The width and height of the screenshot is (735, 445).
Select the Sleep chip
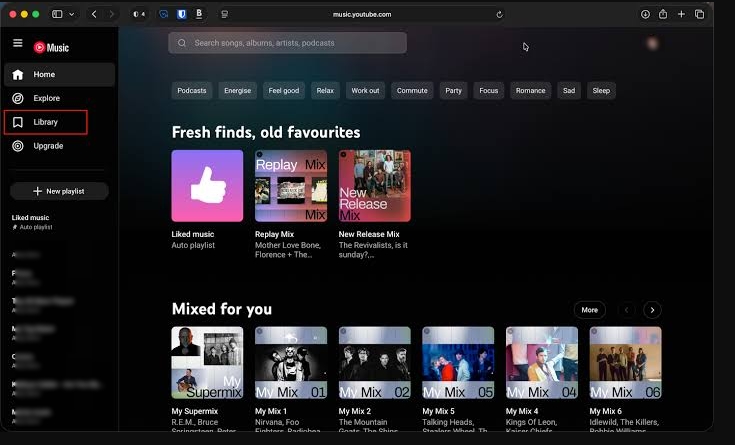601,91
